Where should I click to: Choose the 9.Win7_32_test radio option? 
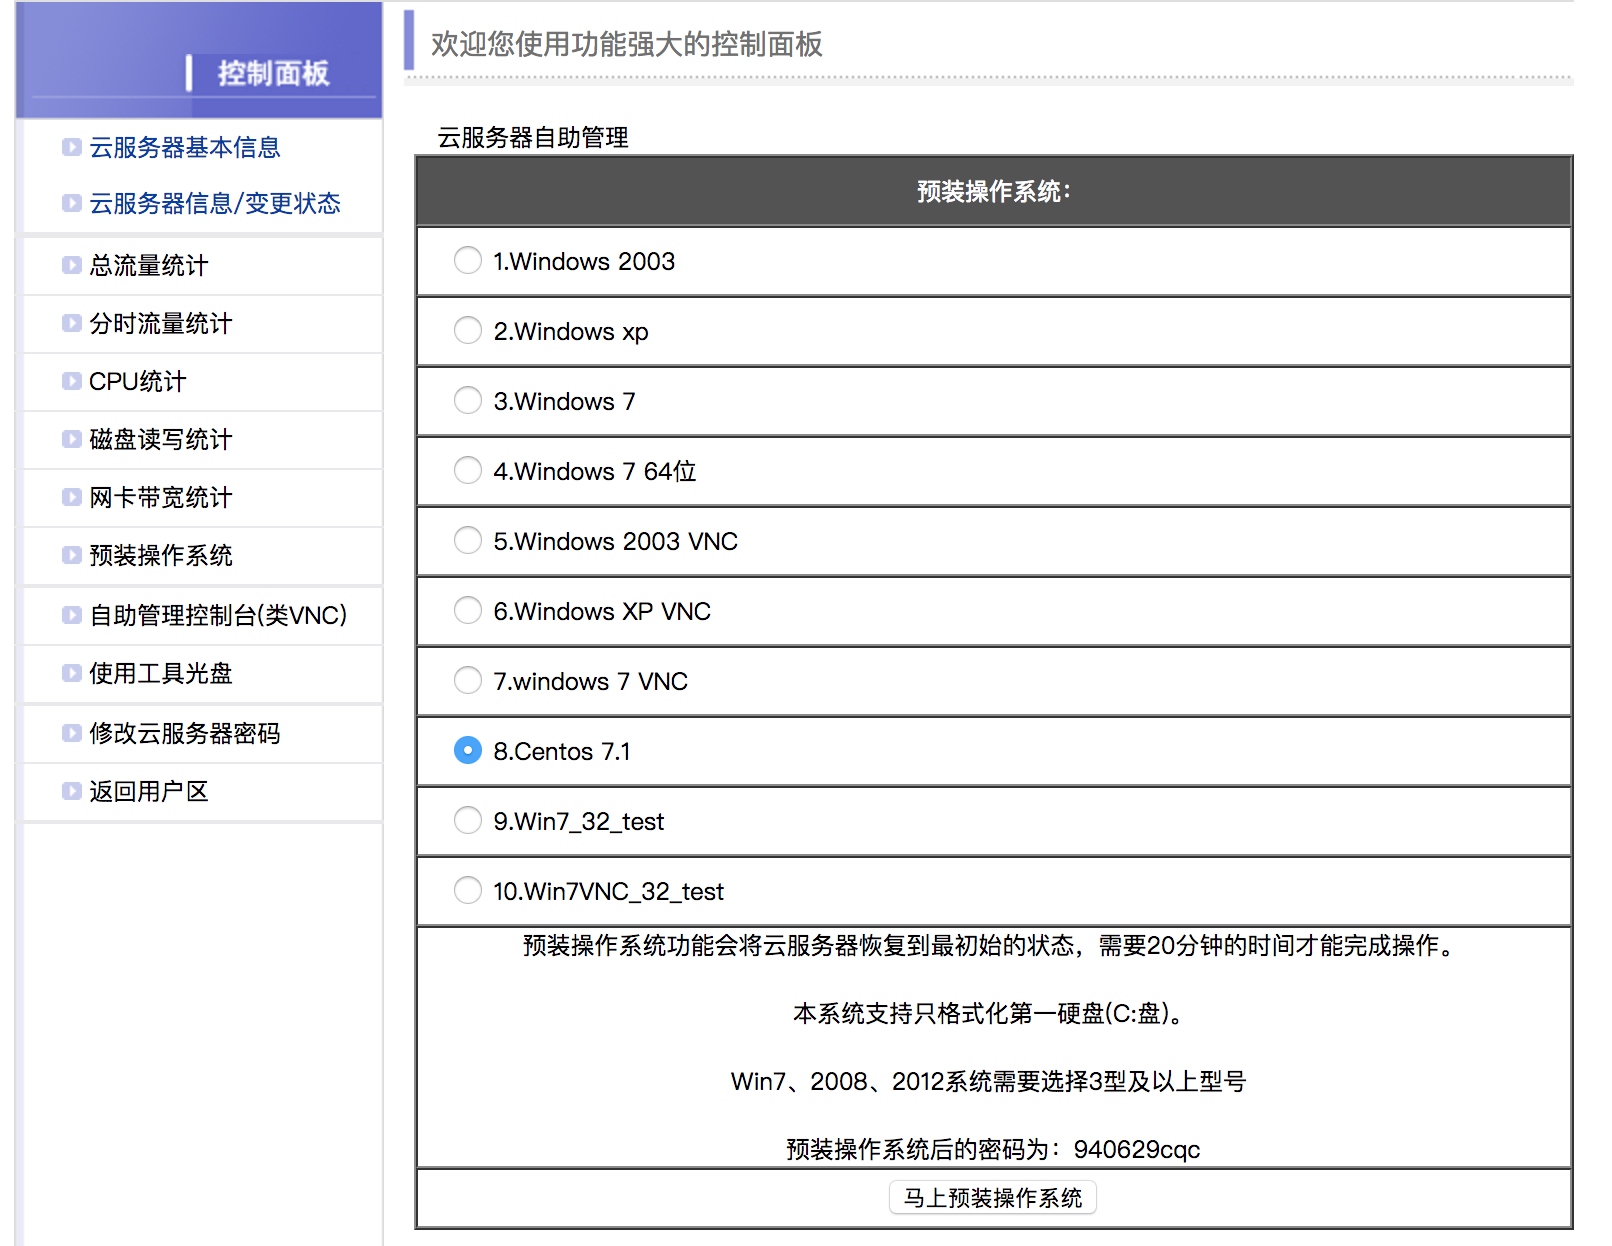(467, 821)
